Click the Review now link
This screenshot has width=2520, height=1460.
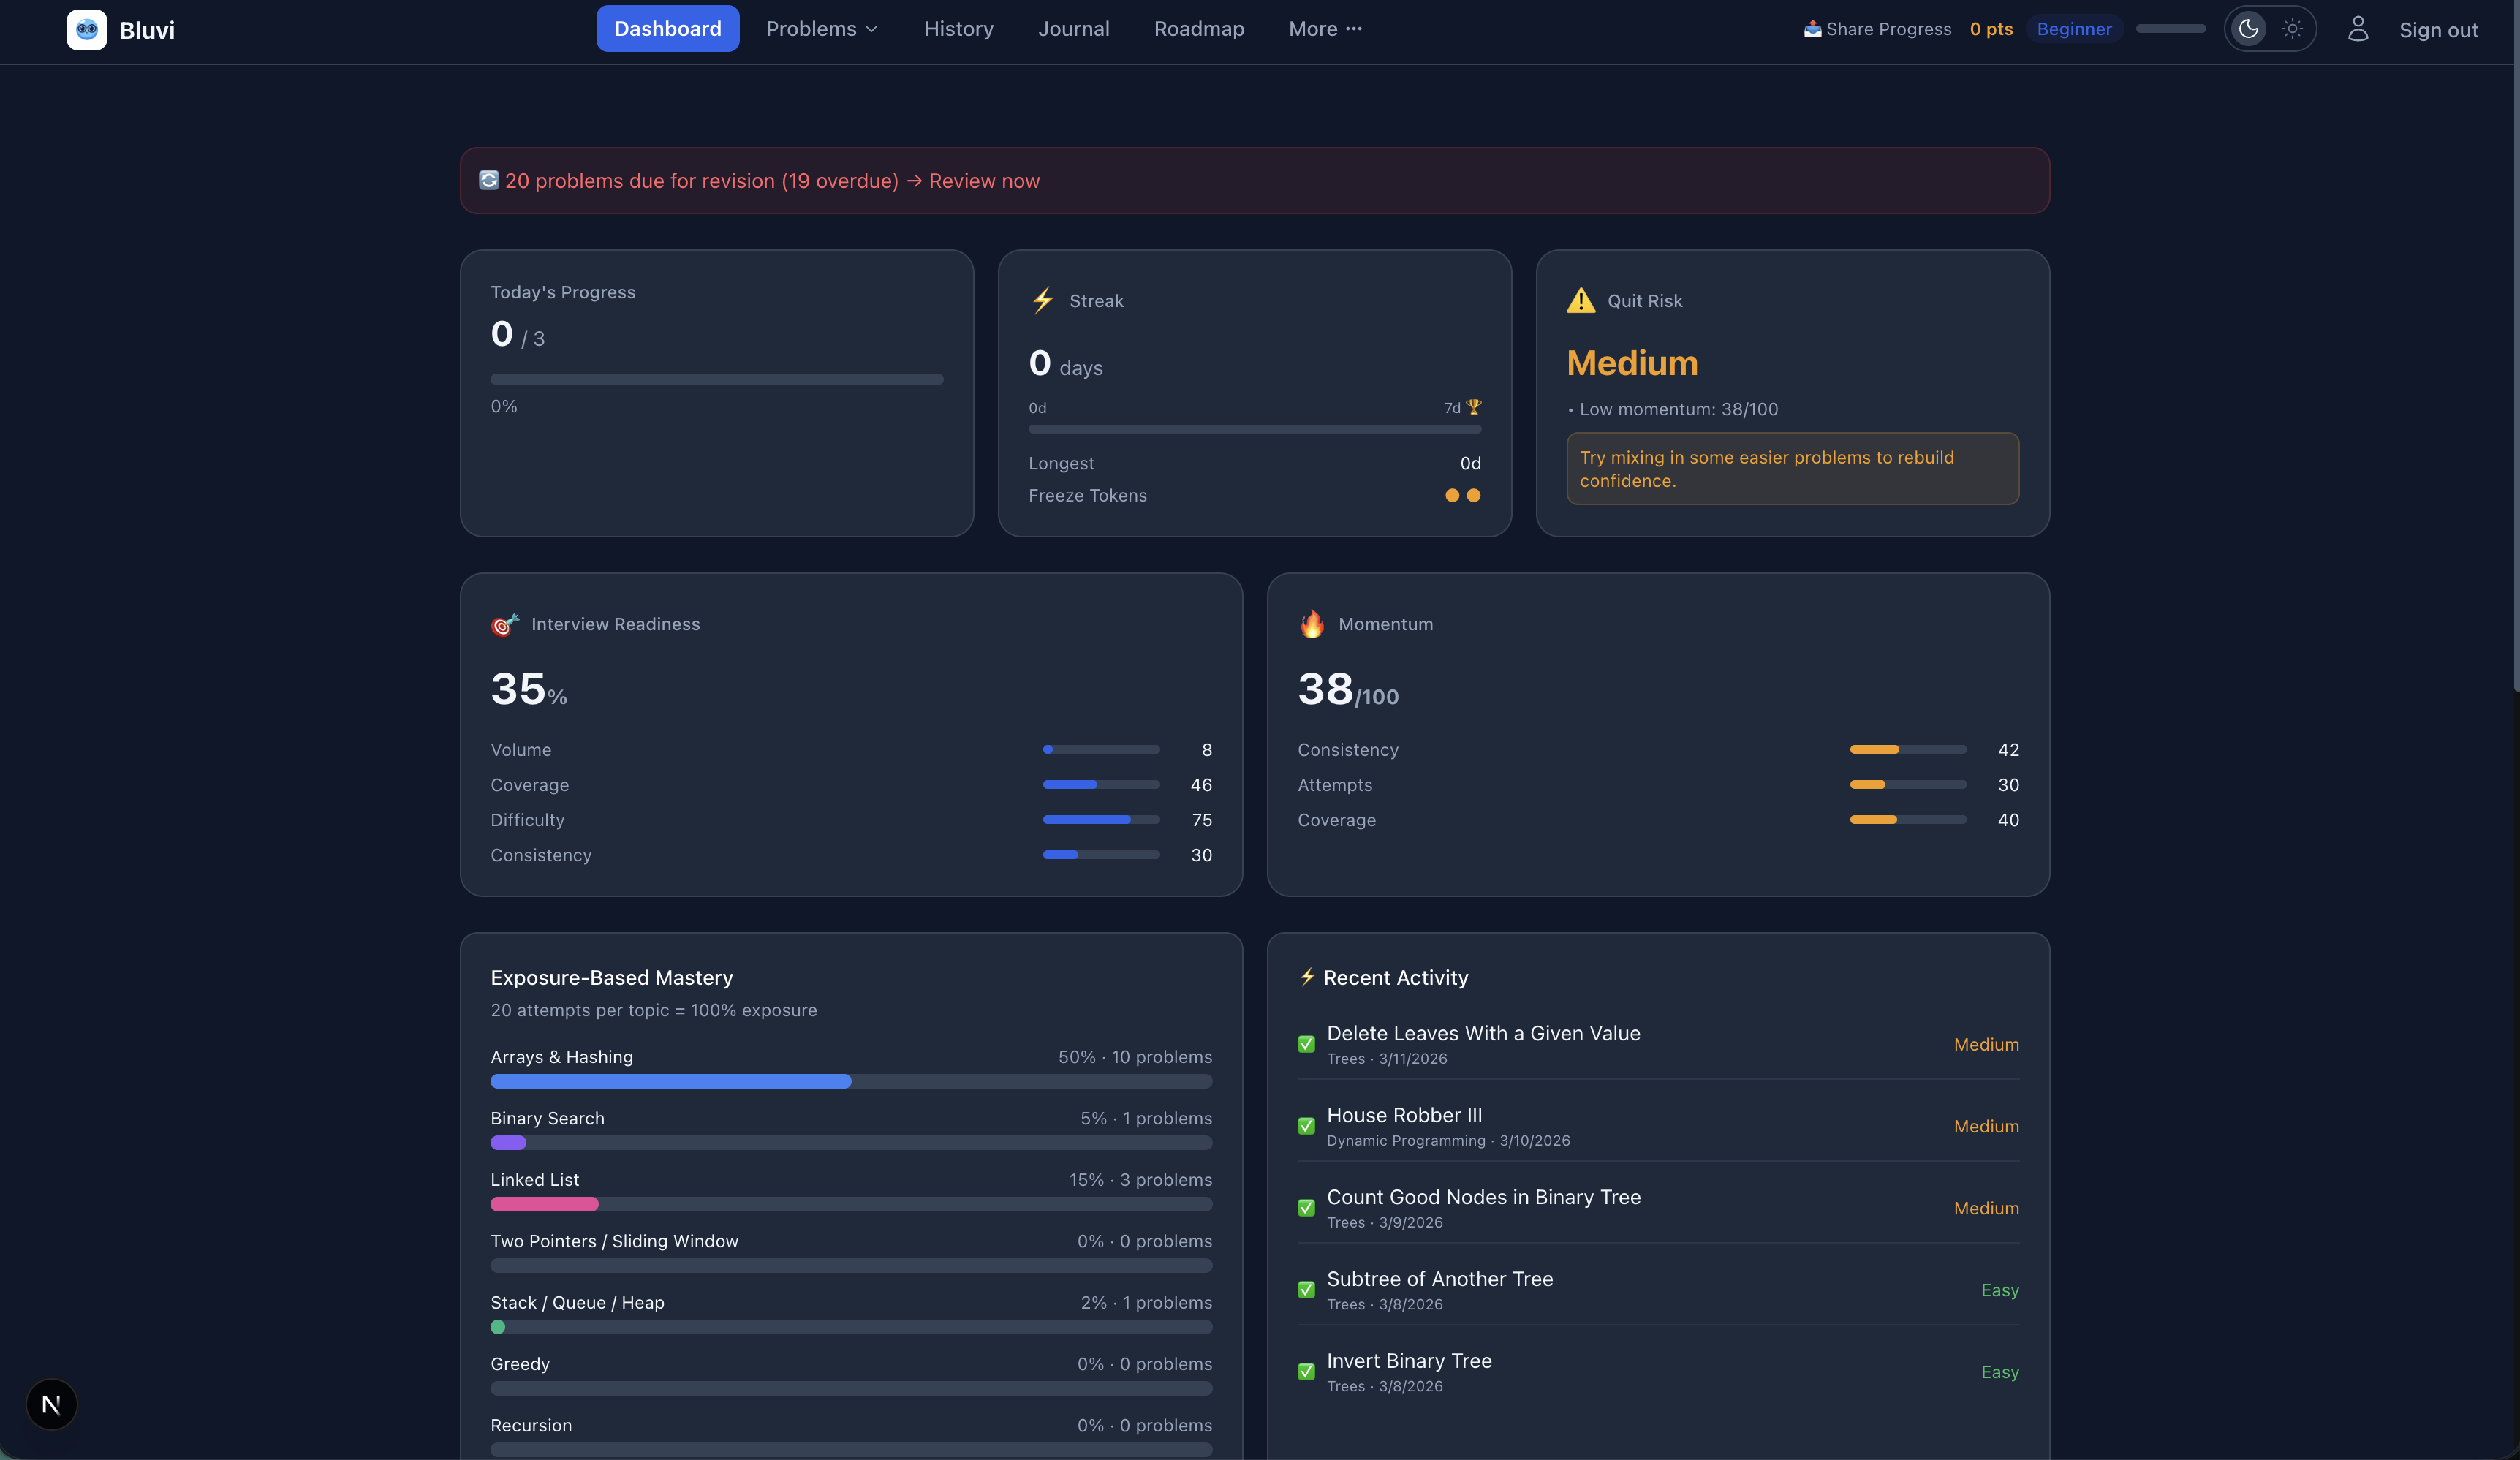click(984, 181)
